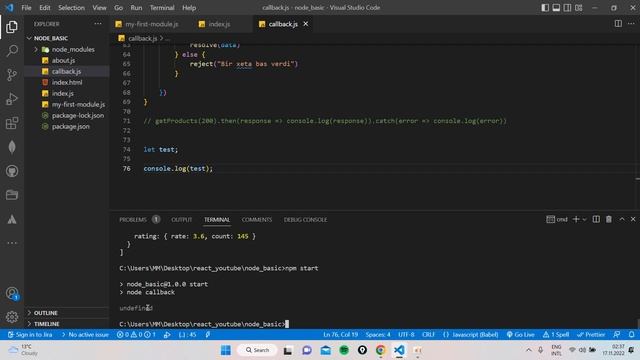Toggle primary side bar layout button
640x360 pixels.
pyautogui.click(x=545, y=8)
